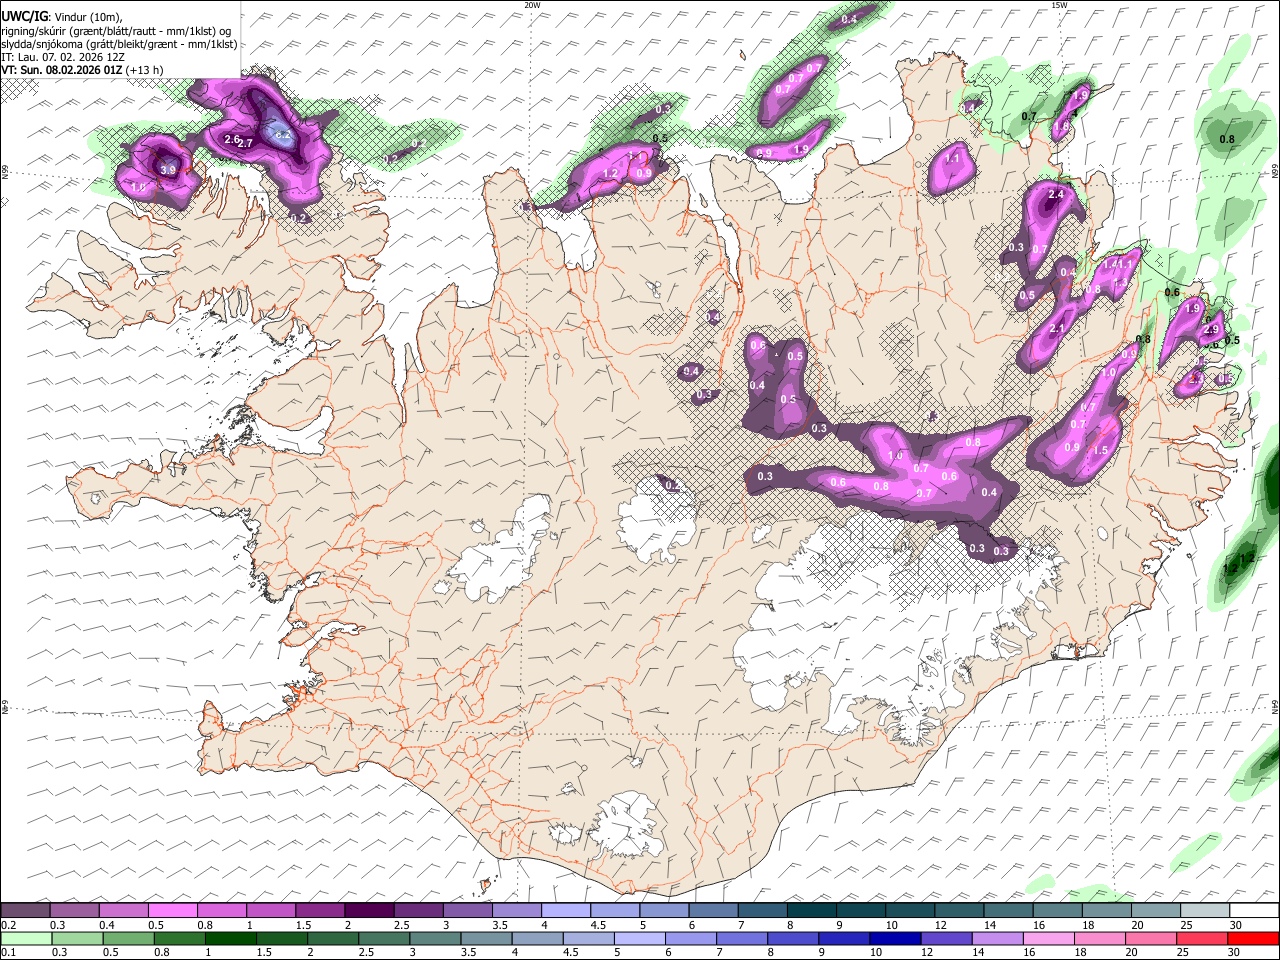Viewport: 1280px width, 960px height.
Task: Click the bright red swatch ending the lower legend
Action: click(x=1252, y=938)
